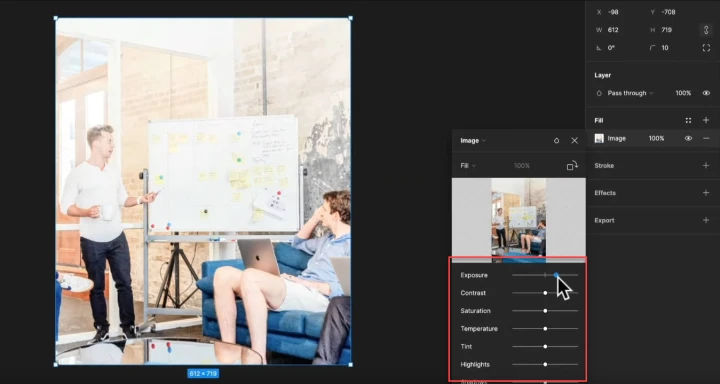Screen dimensions: 720x384
Task: Remove the Image fill with minus
Action: coord(706,138)
